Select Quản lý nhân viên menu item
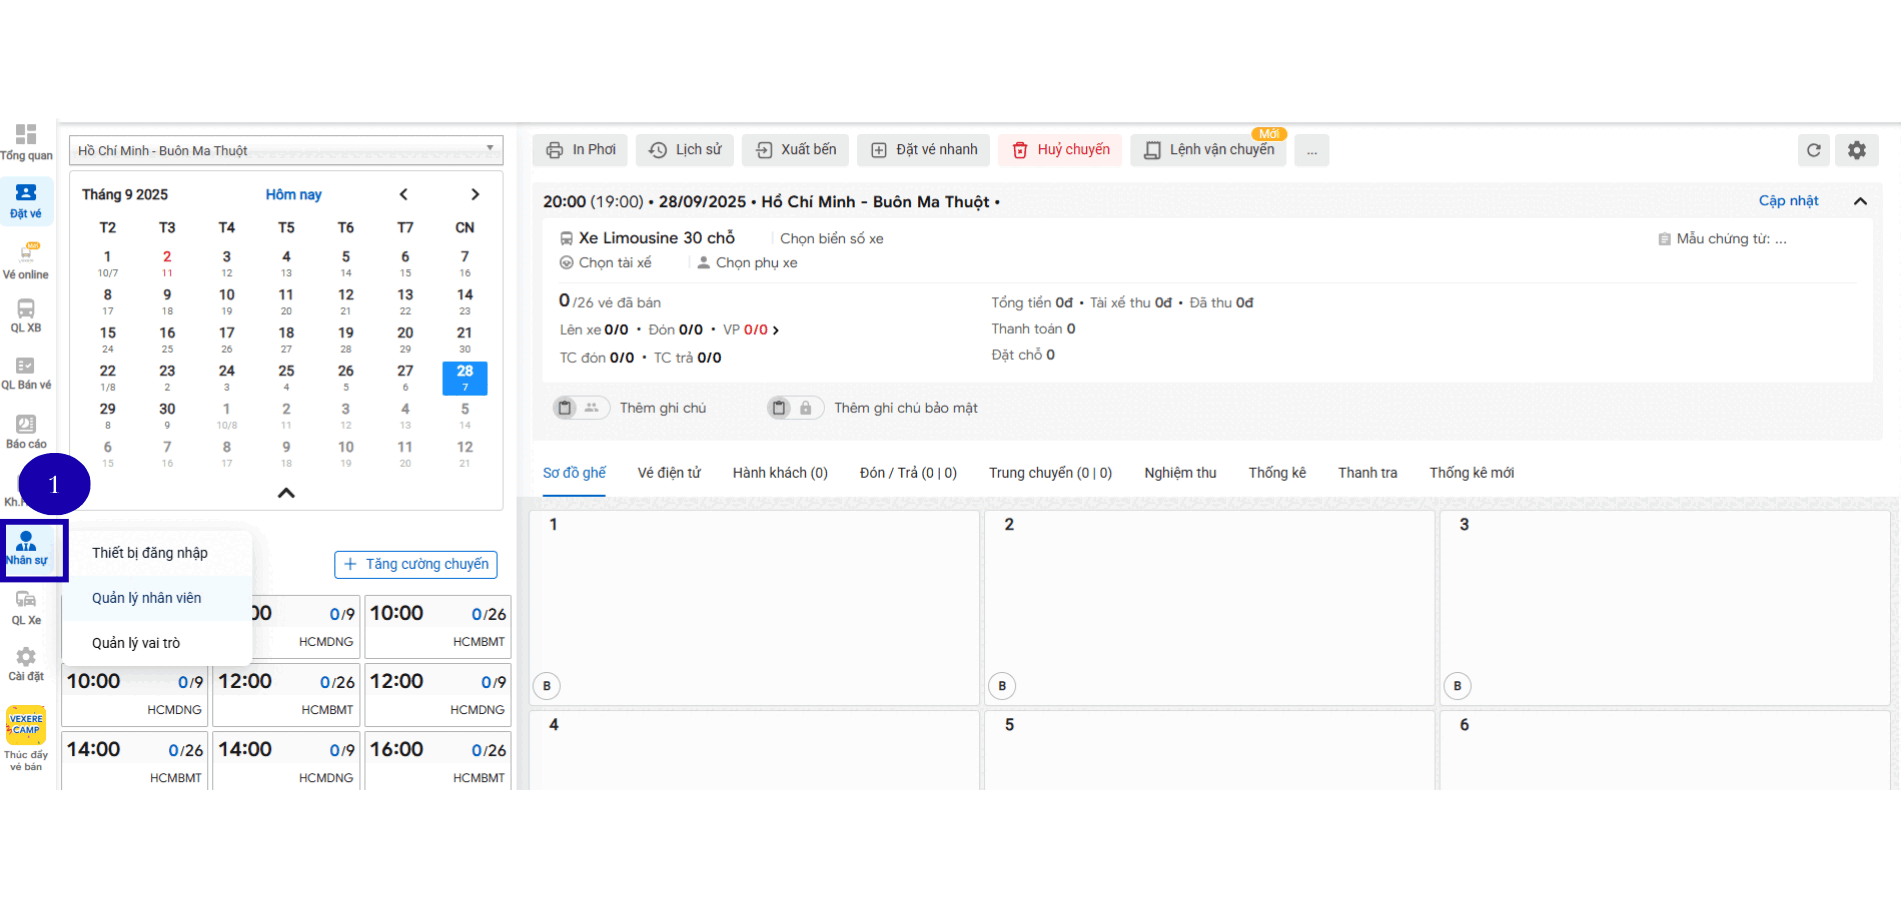Screen dimensions: 1901x908 (147, 598)
